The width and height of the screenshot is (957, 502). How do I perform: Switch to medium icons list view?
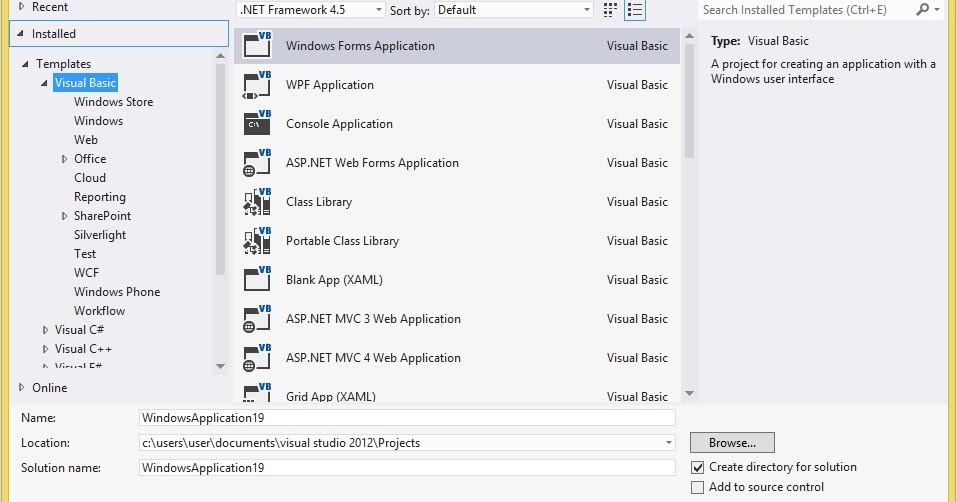[635, 10]
